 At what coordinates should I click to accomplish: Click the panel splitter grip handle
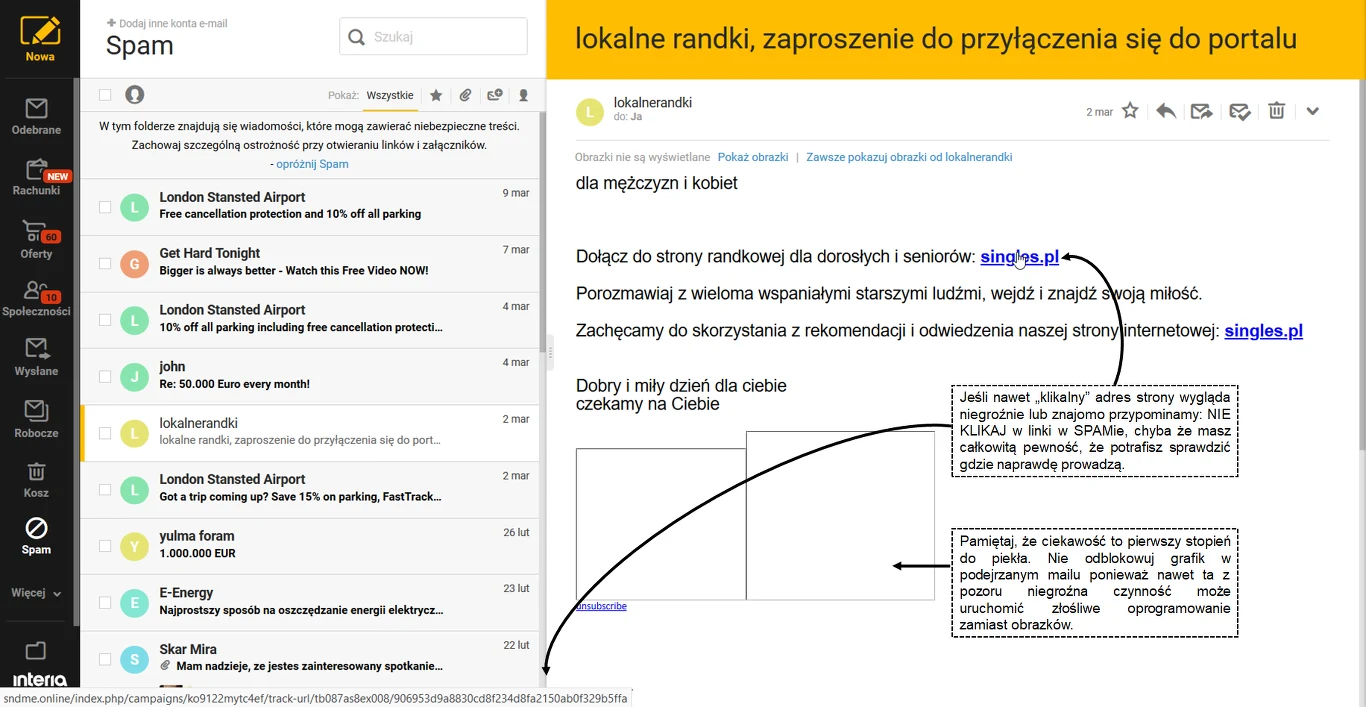pyautogui.click(x=549, y=351)
